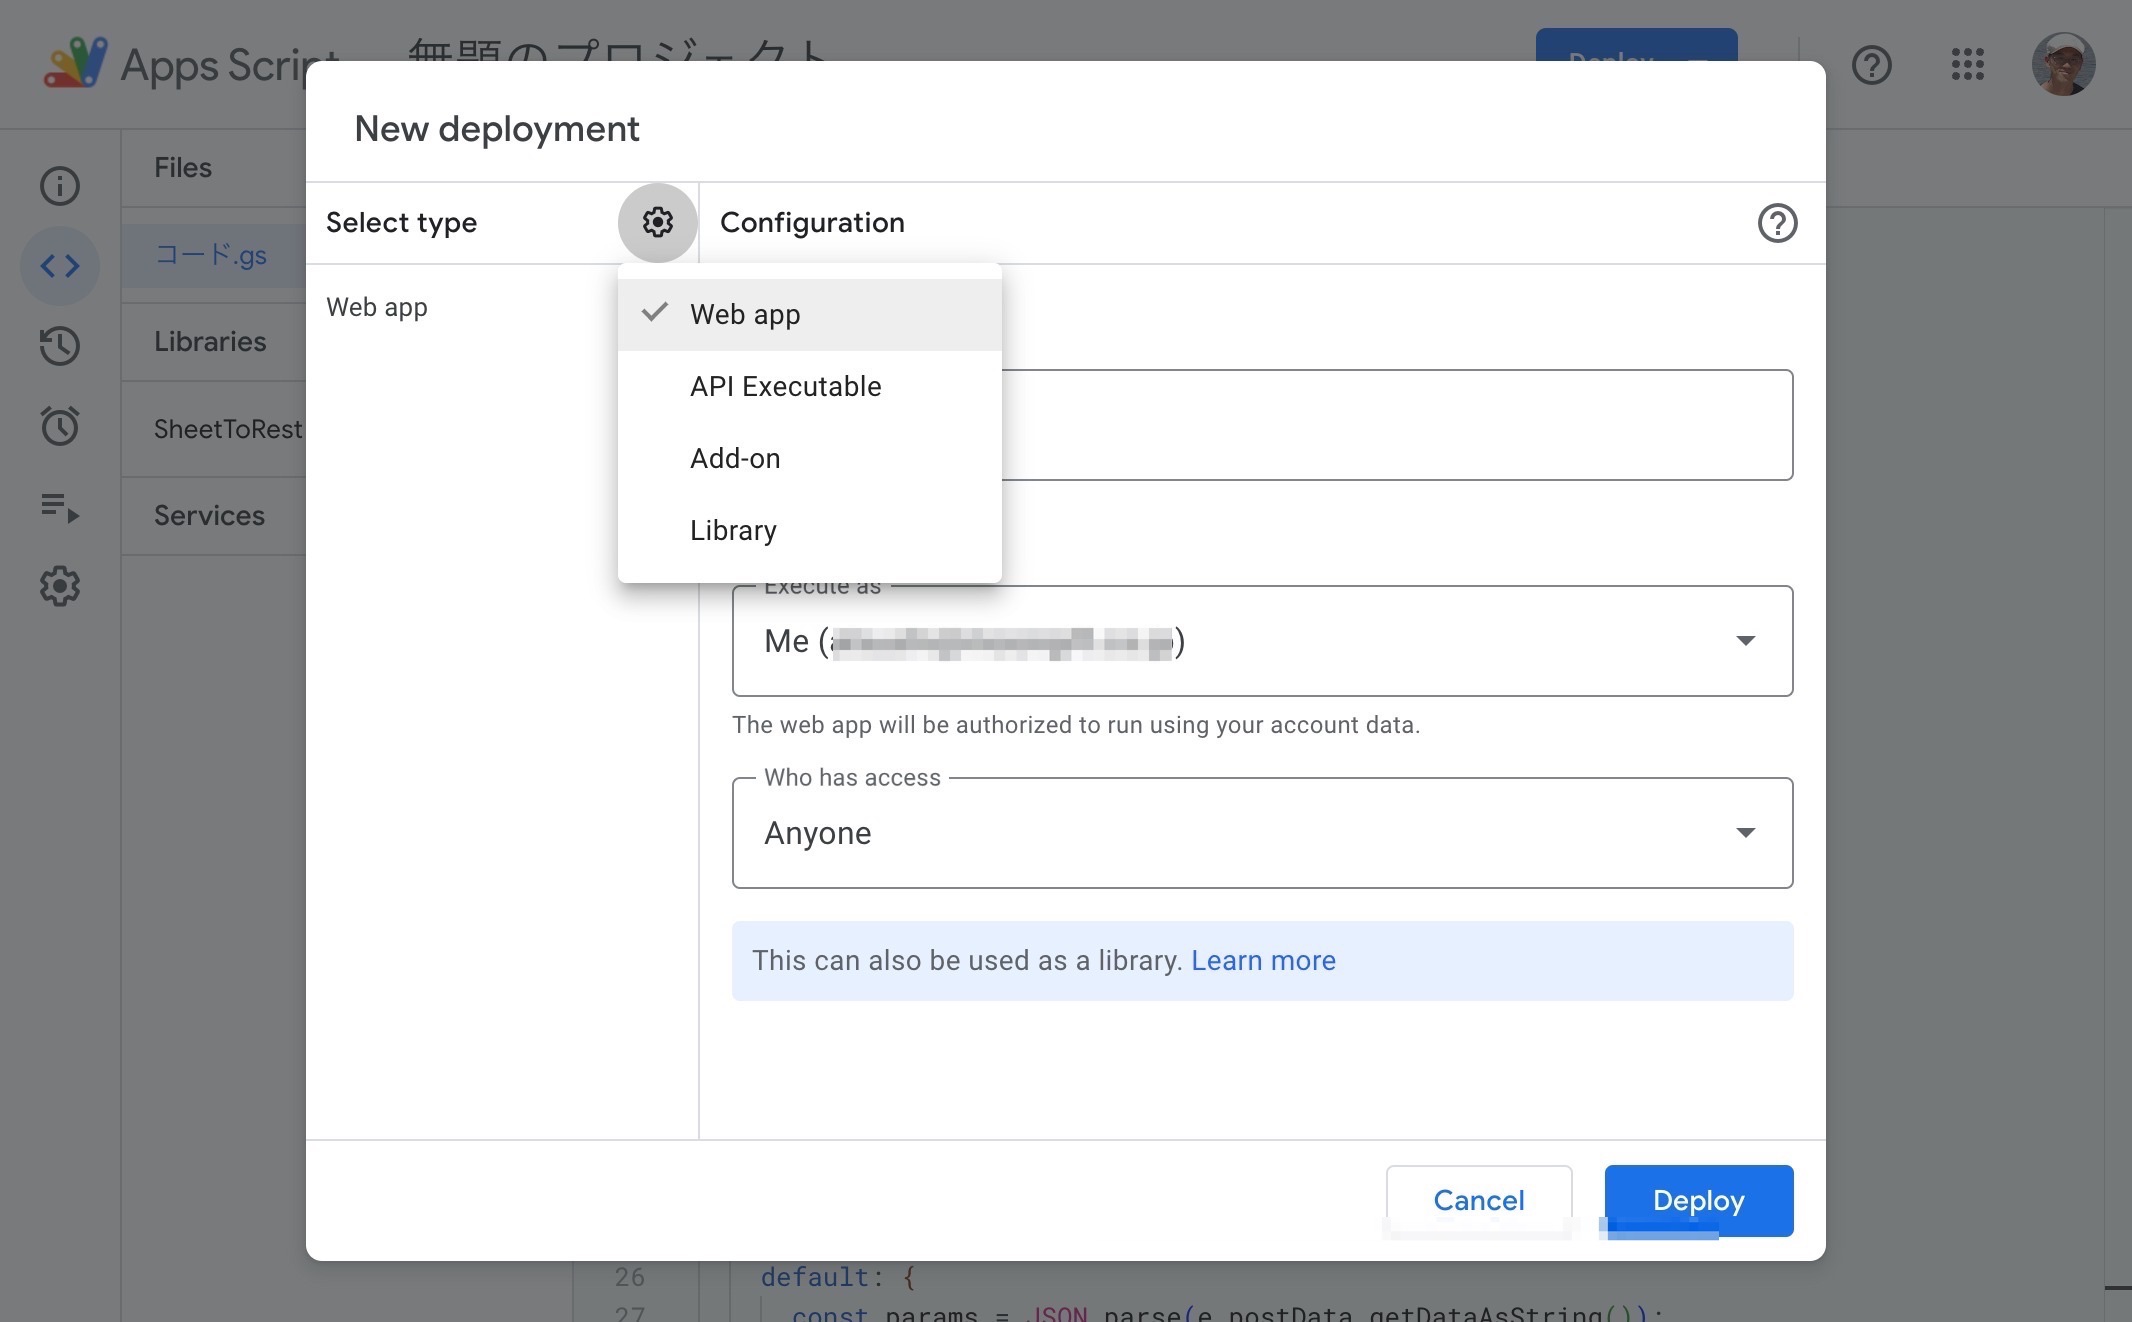Choose Add-on from the type list

tap(735, 458)
